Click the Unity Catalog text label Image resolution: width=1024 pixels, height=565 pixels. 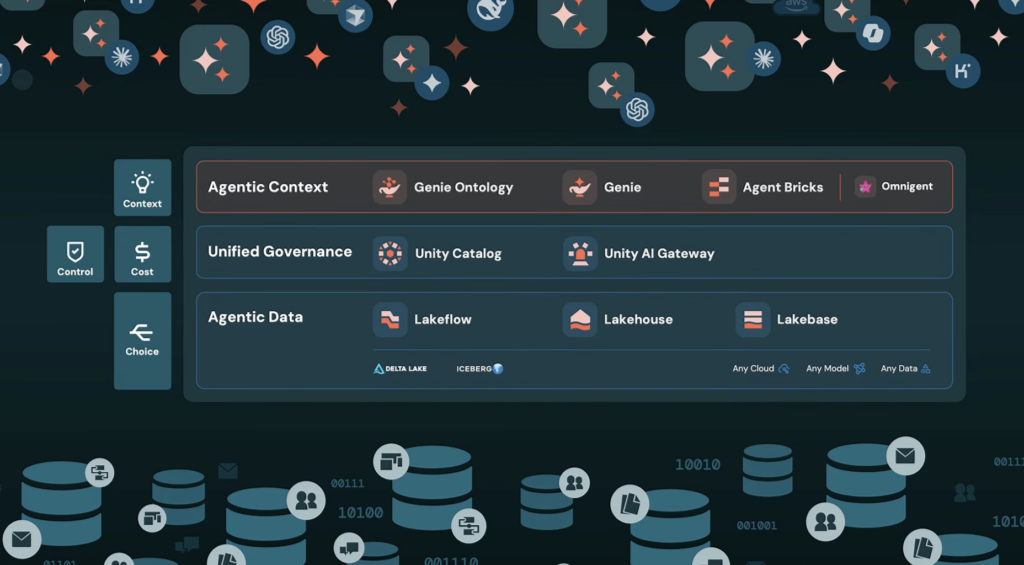458,254
